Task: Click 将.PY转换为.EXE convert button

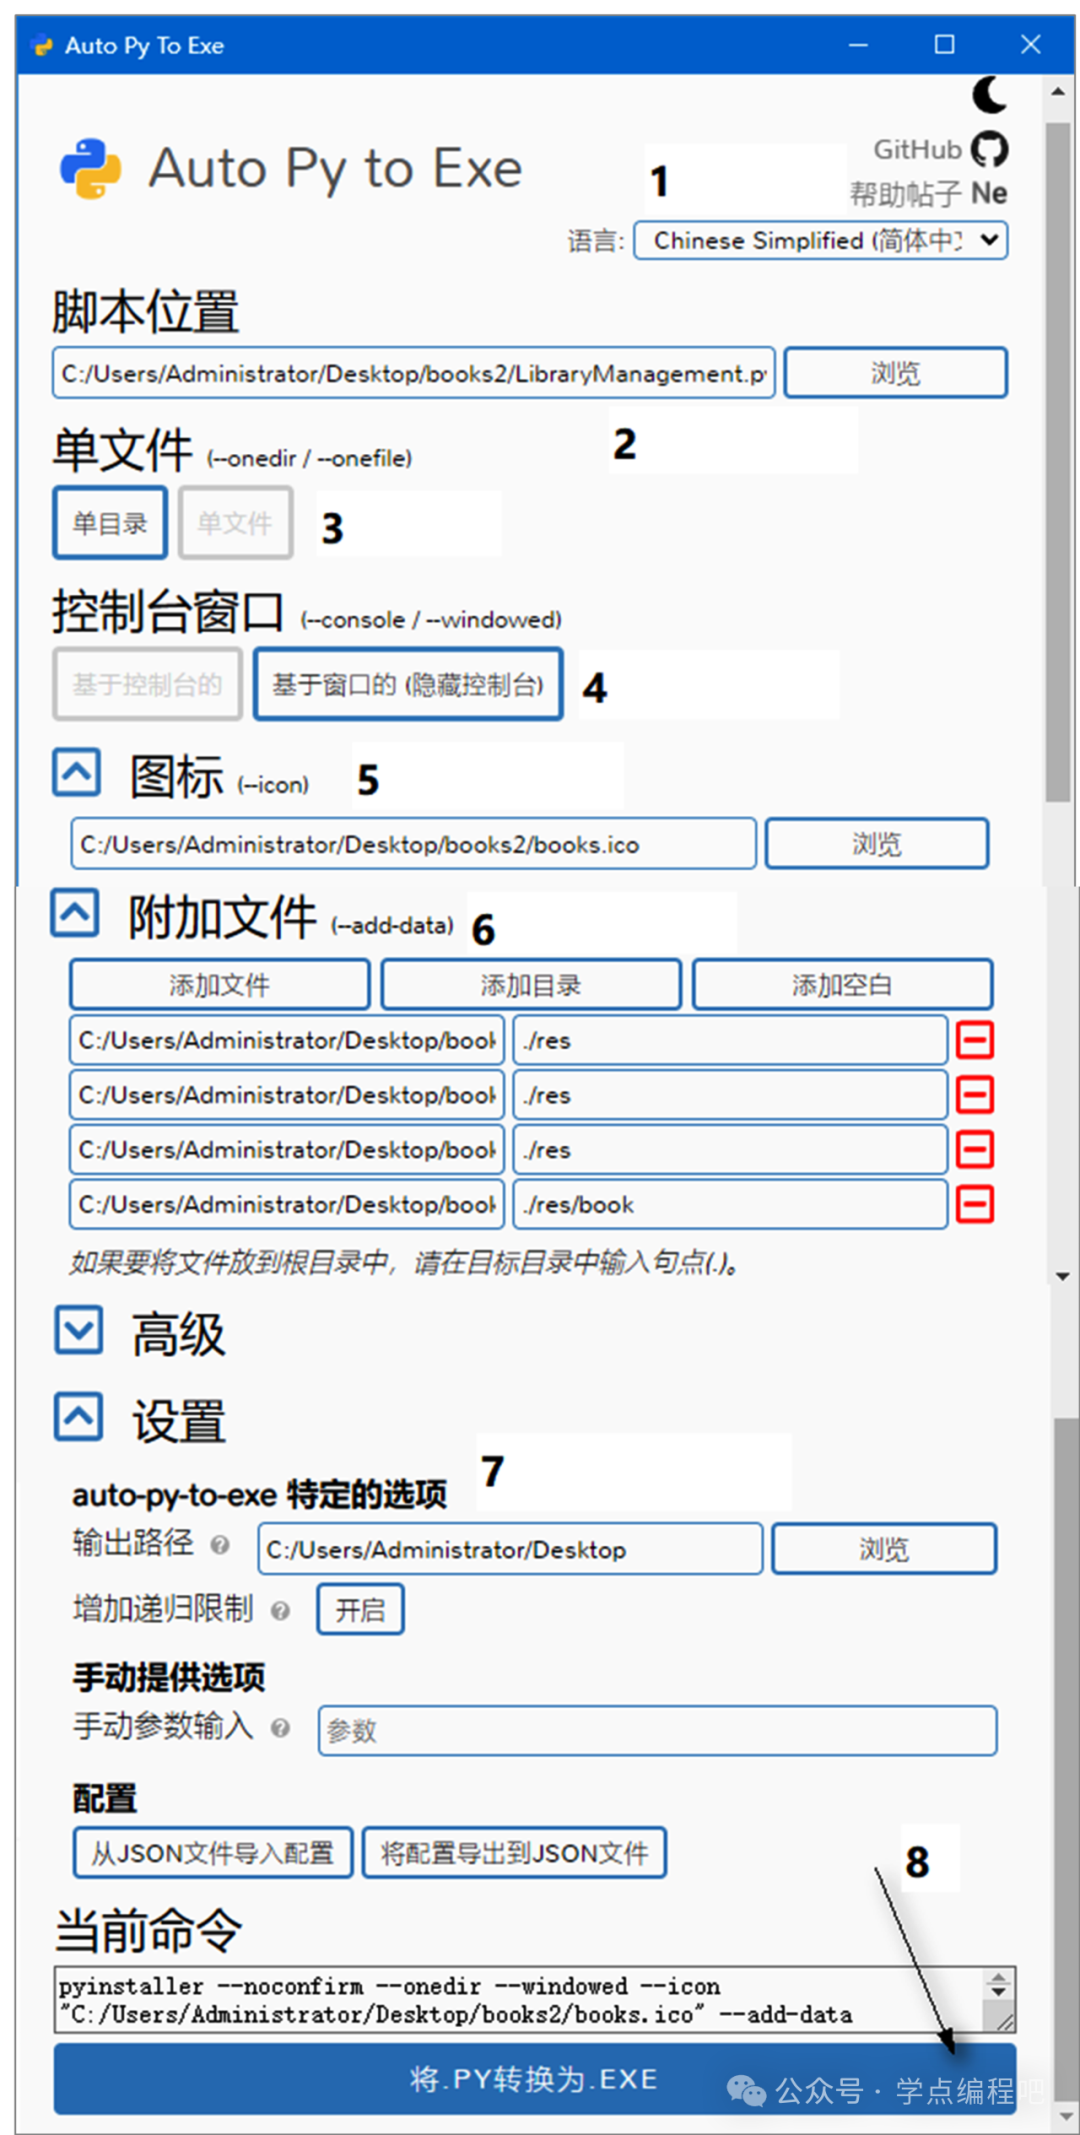Action: click(535, 2079)
